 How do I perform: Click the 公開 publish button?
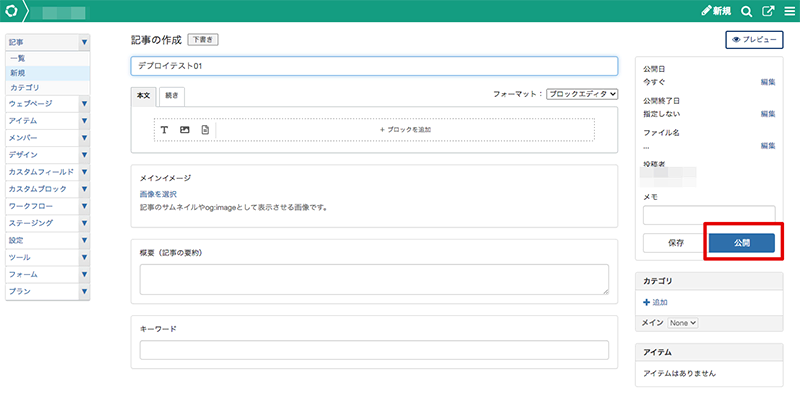coord(741,242)
